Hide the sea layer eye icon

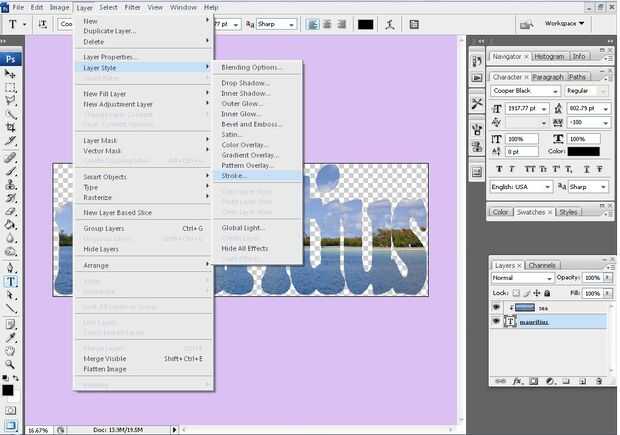496,307
